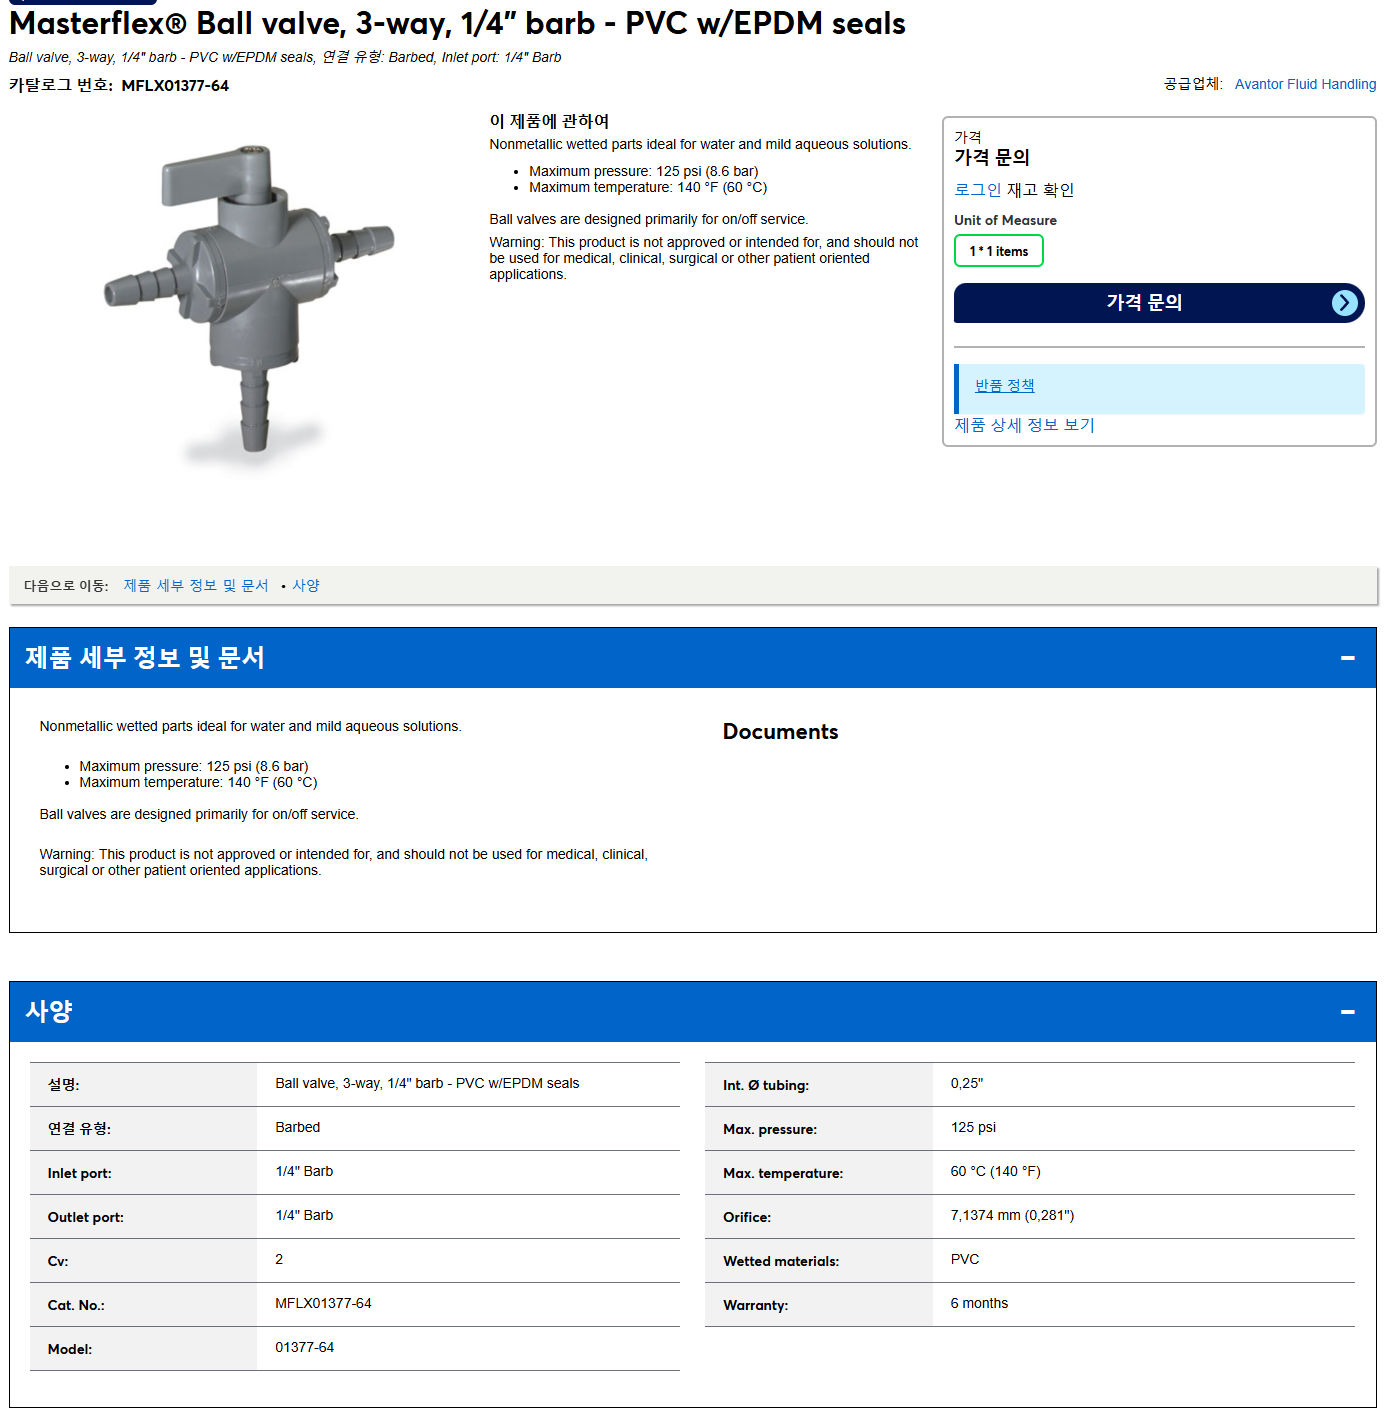Open the Avantor Fluid Handling supplier link

1305,84
